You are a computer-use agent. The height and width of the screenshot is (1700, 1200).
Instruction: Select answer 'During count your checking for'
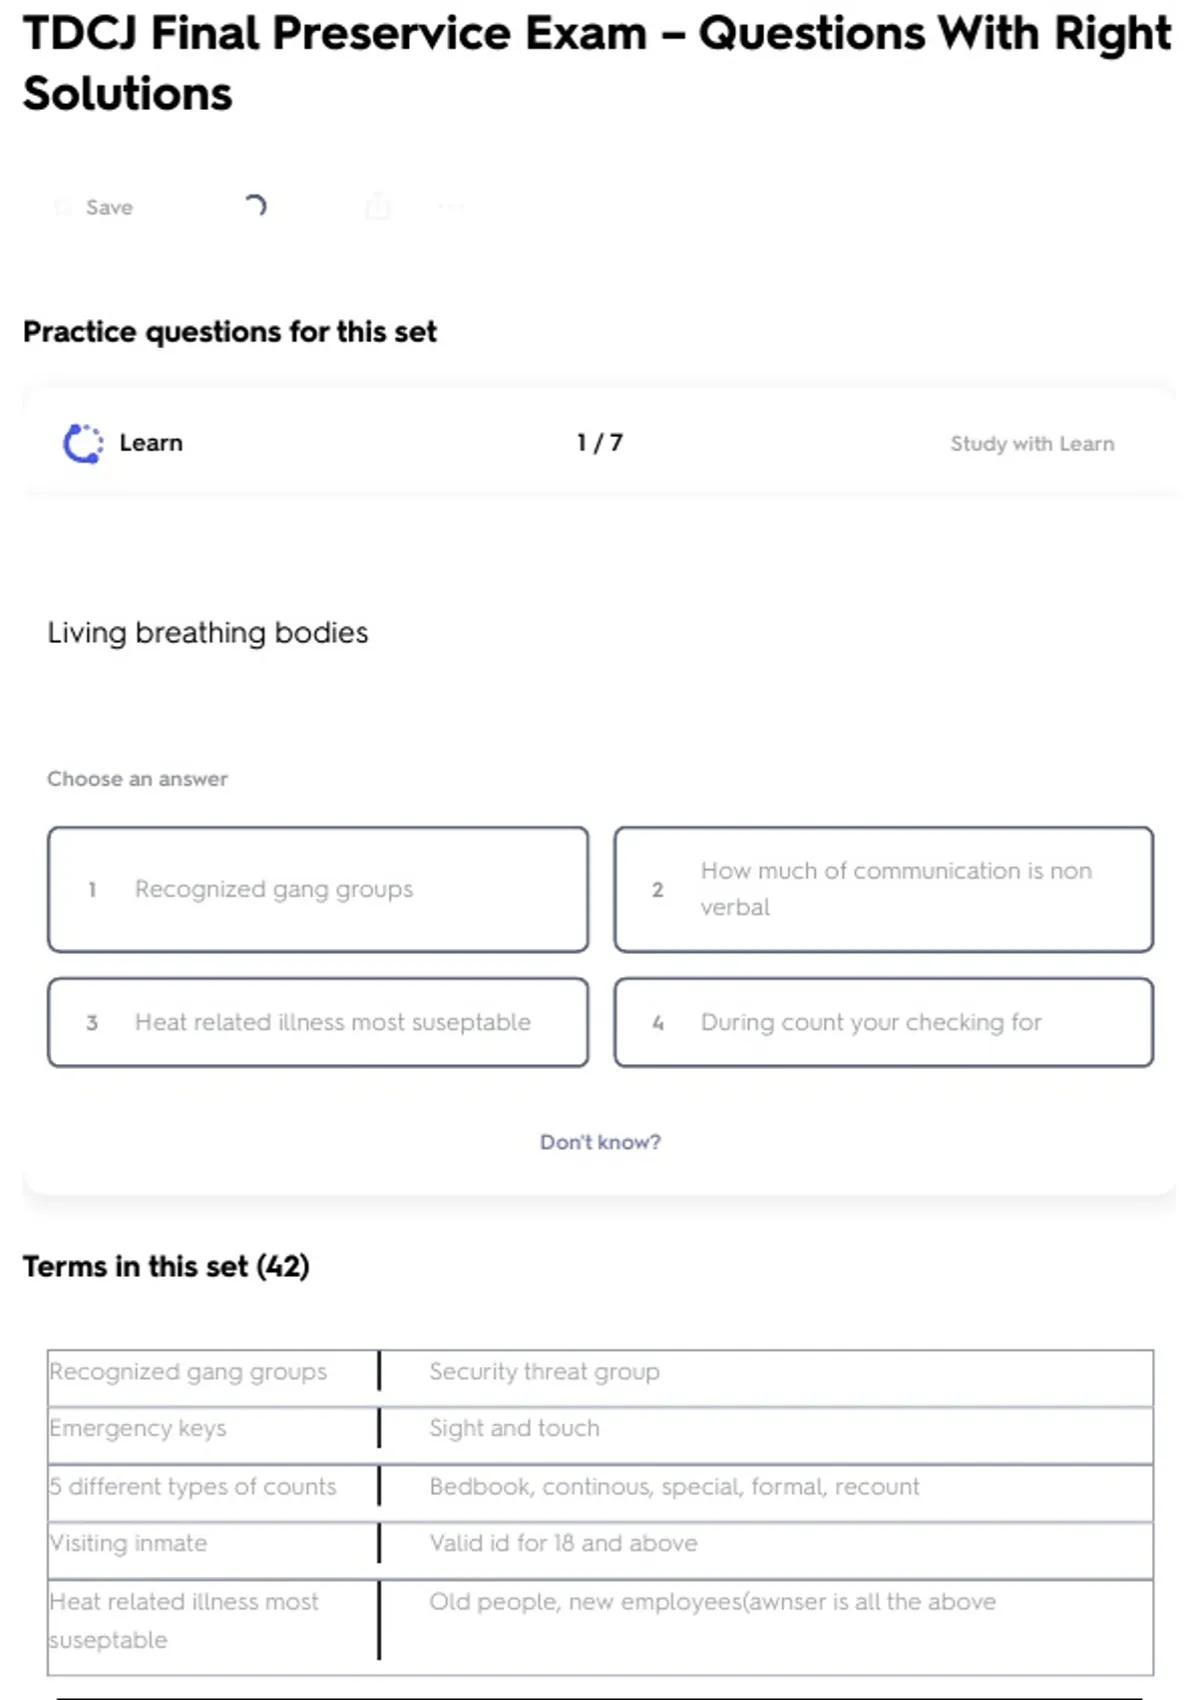tap(884, 1022)
